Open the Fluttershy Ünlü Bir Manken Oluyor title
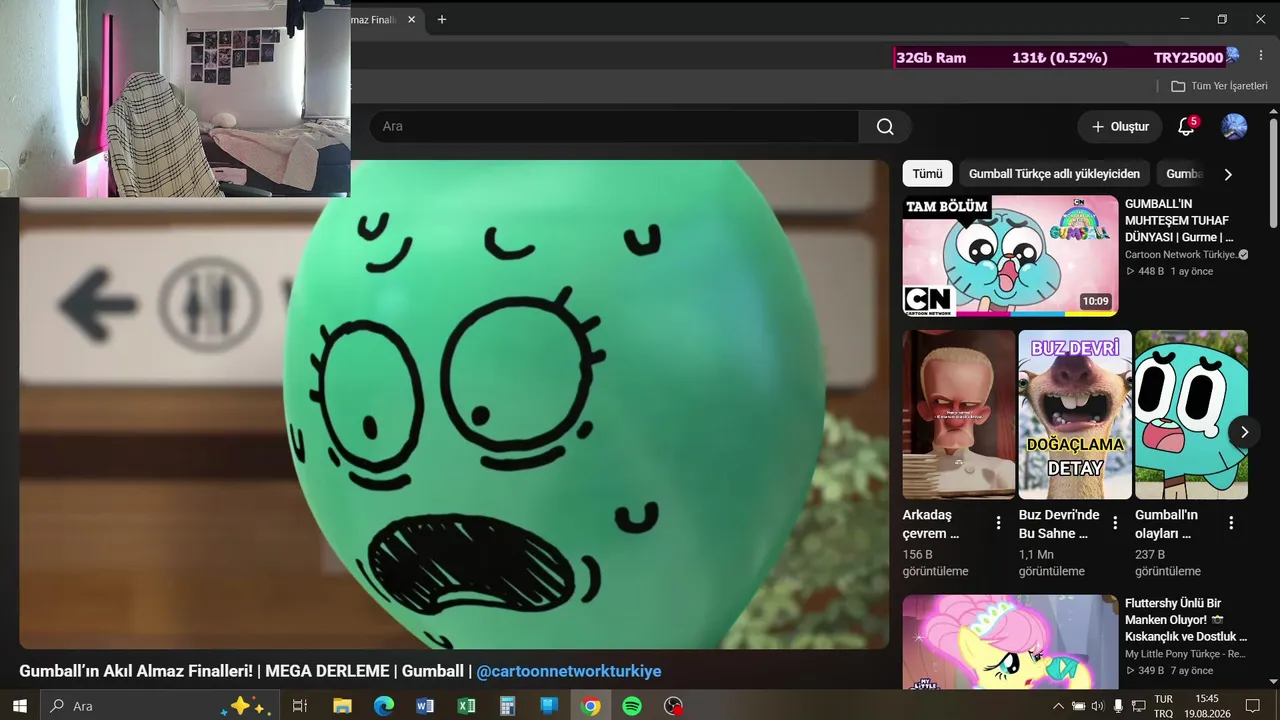This screenshot has width=1280, height=720. (x=1187, y=620)
